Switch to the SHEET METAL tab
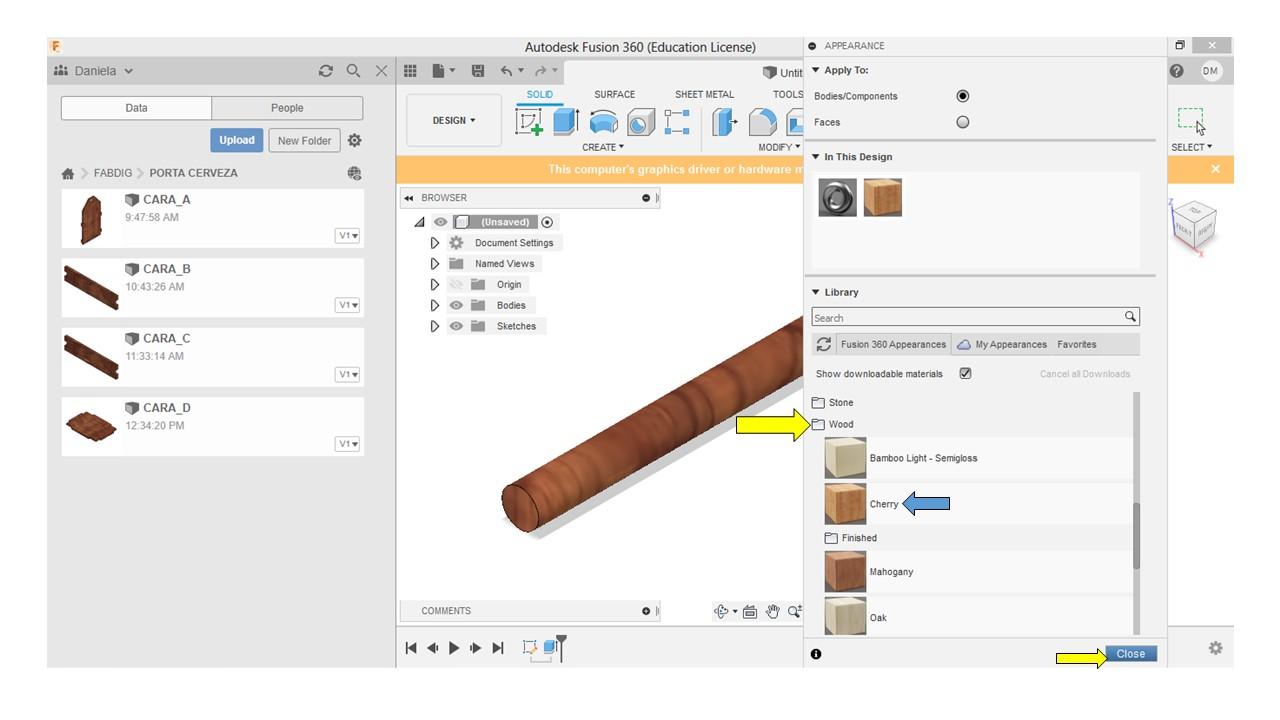1280x720 pixels. pyautogui.click(x=704, y=95)
